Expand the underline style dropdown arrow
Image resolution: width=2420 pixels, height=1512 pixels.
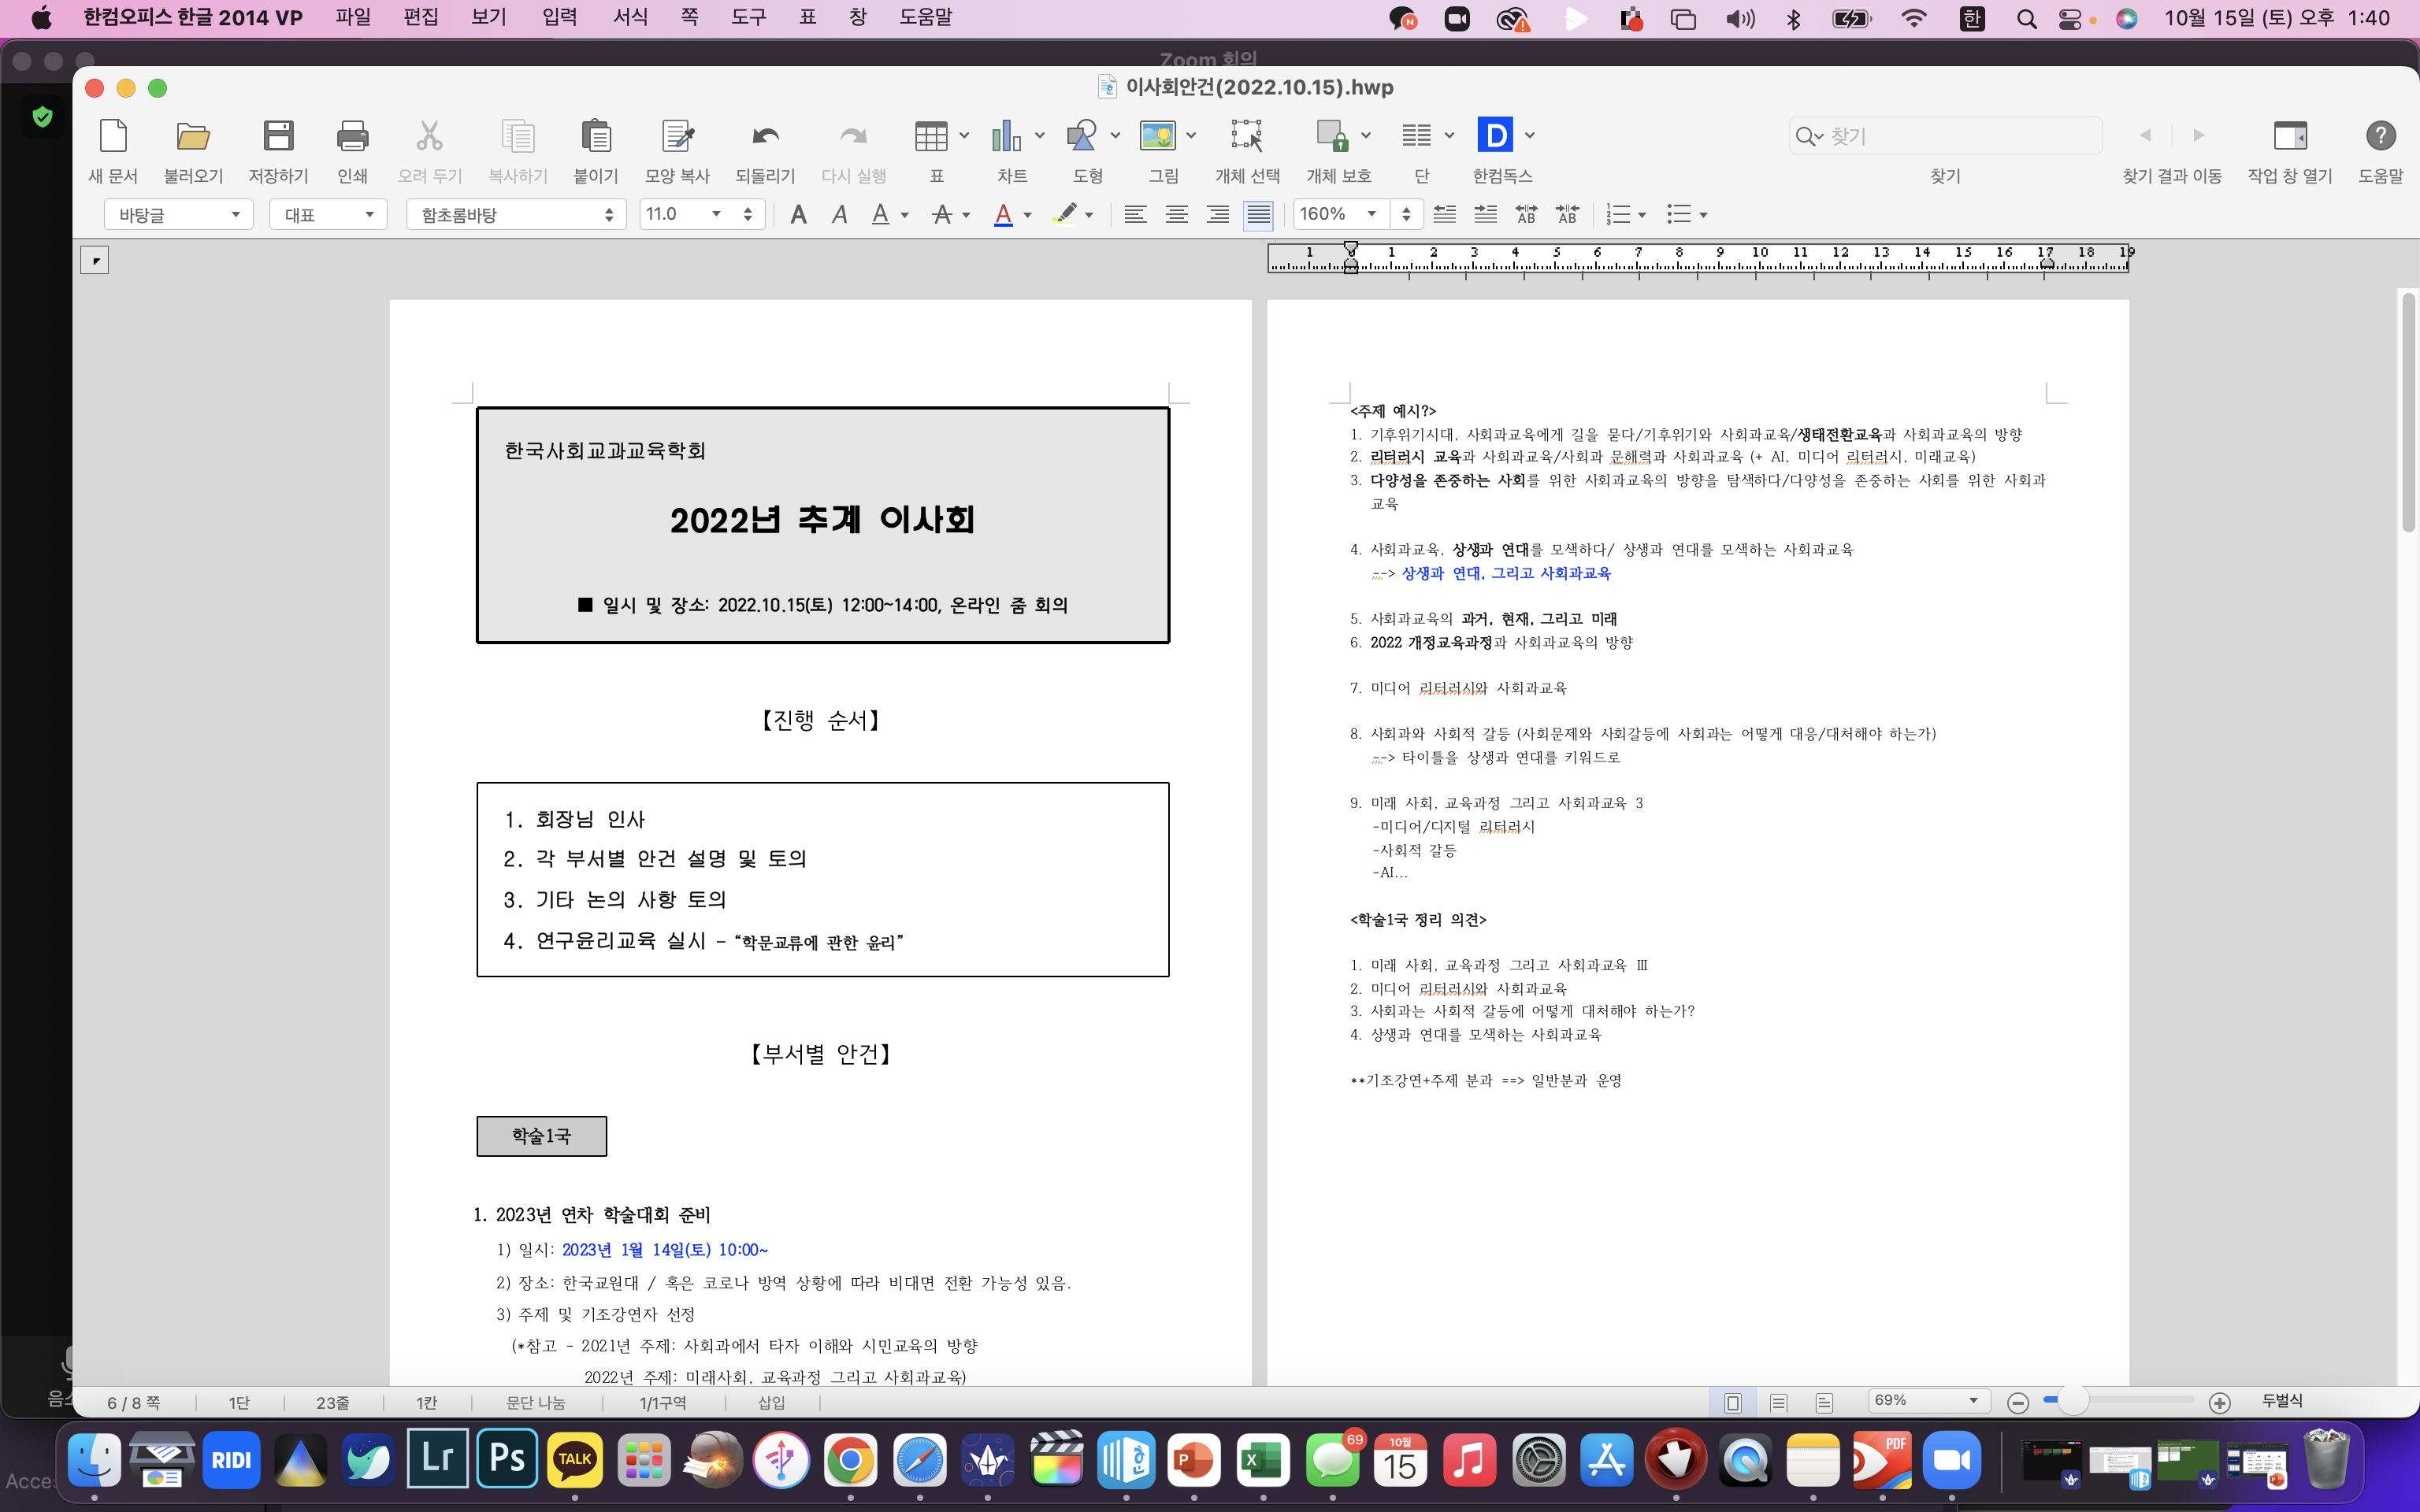pos(904,215)
